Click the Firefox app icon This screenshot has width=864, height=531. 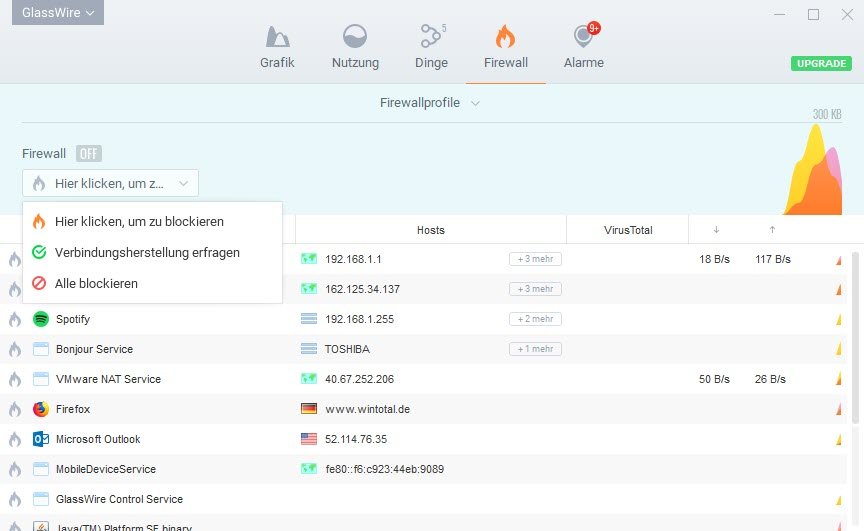(x=41, y=409)
